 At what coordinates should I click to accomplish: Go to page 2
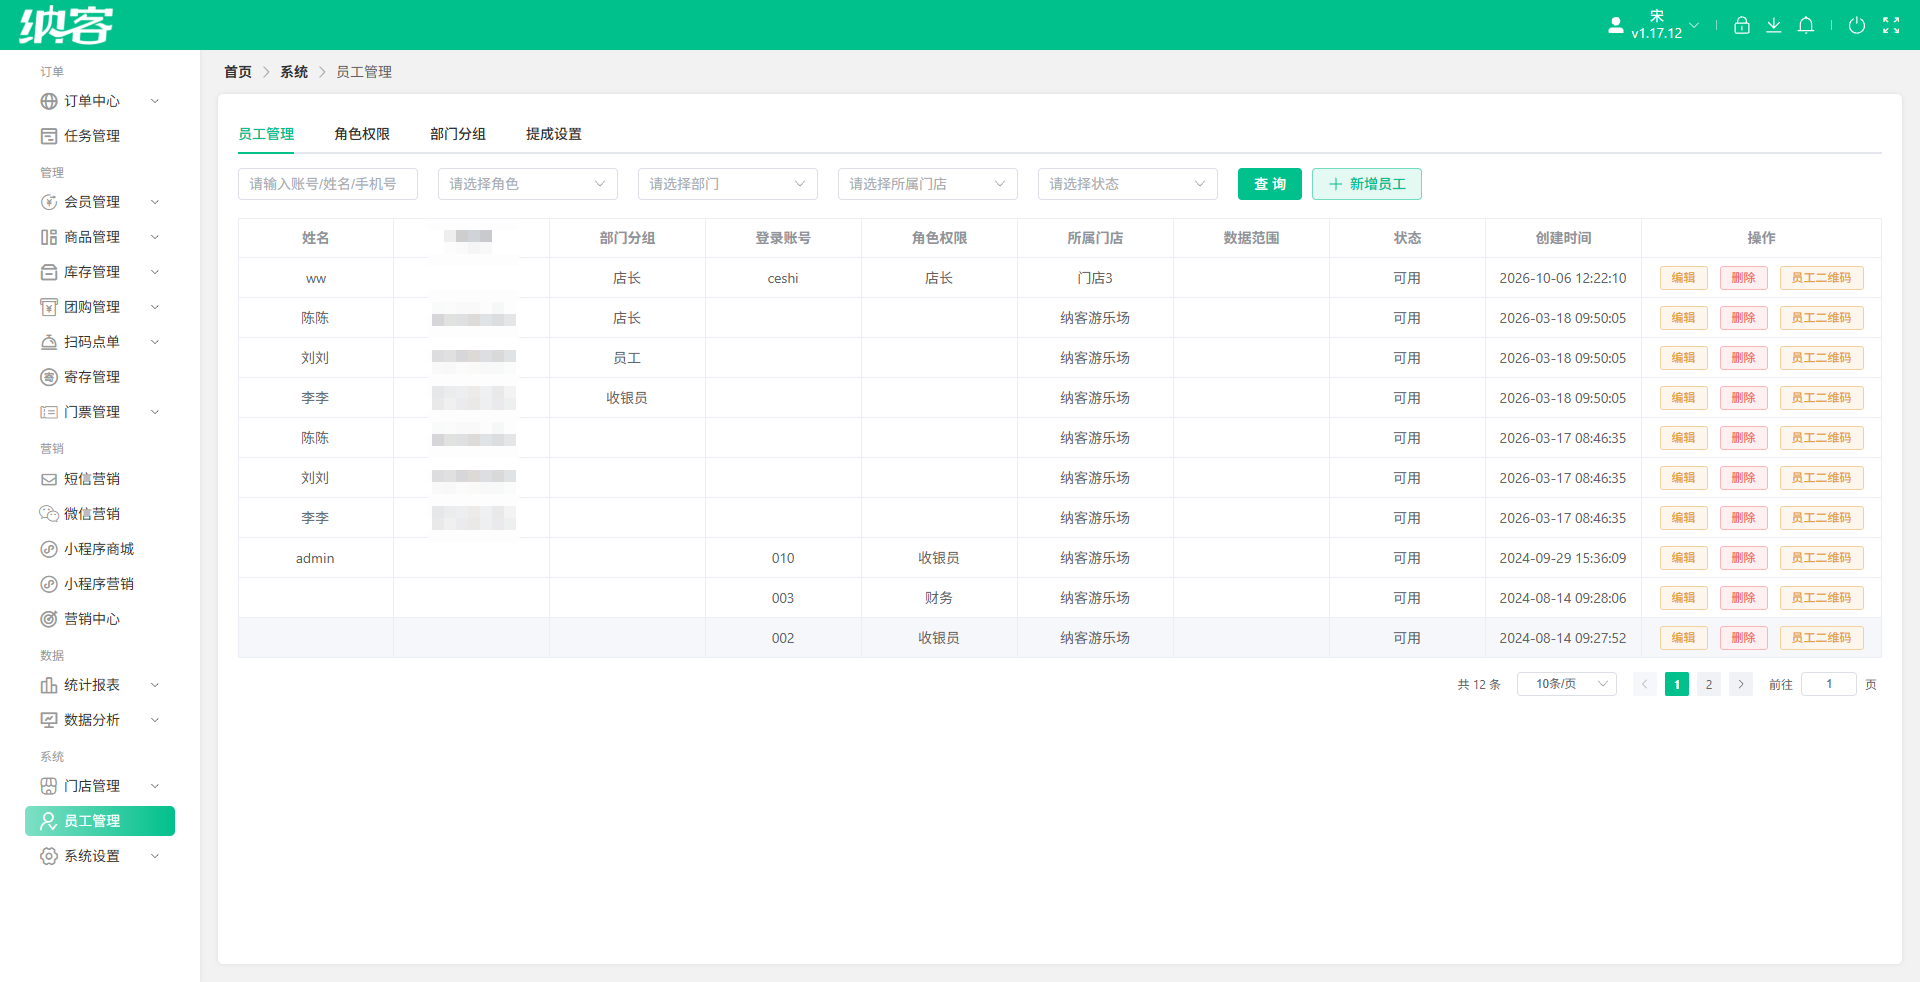1709,684
